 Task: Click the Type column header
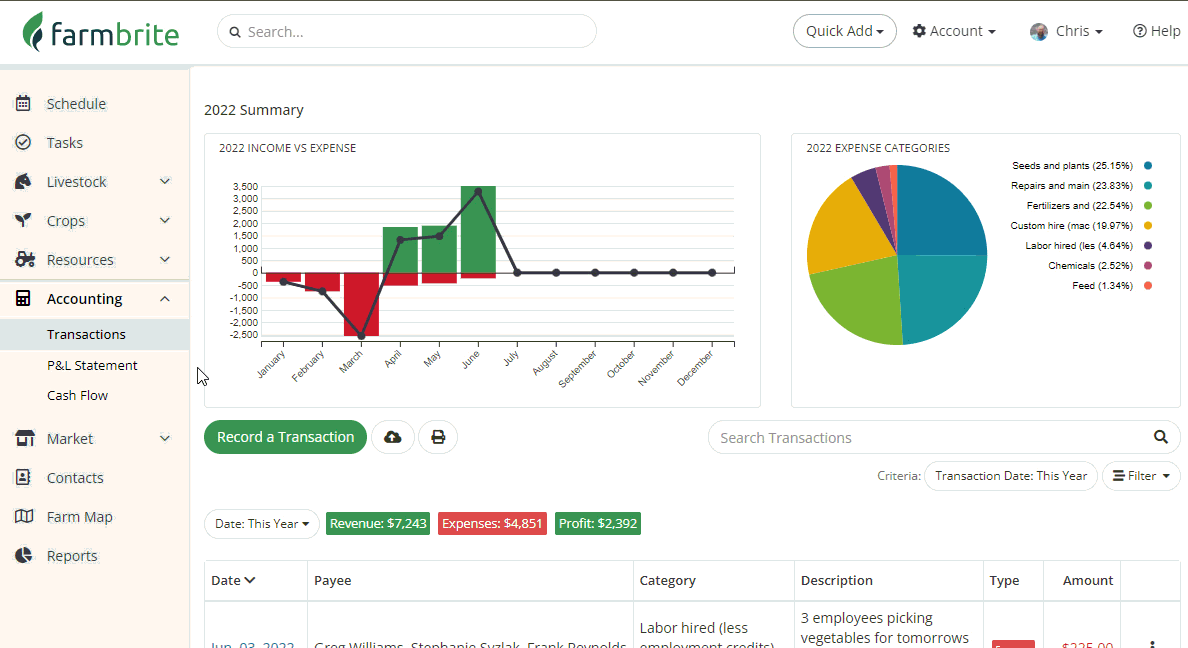[x=1004, y=581]
